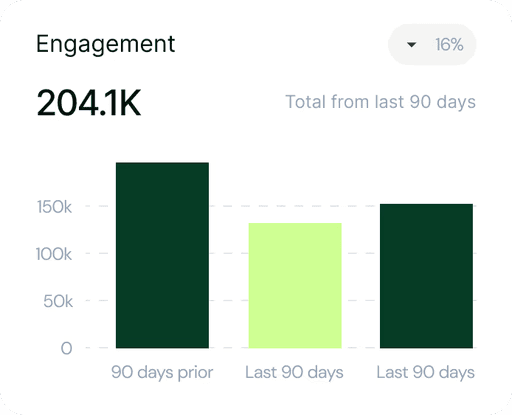Select the Engagement card title
This screenshot has height=415, width=512.
click(106, 45)
